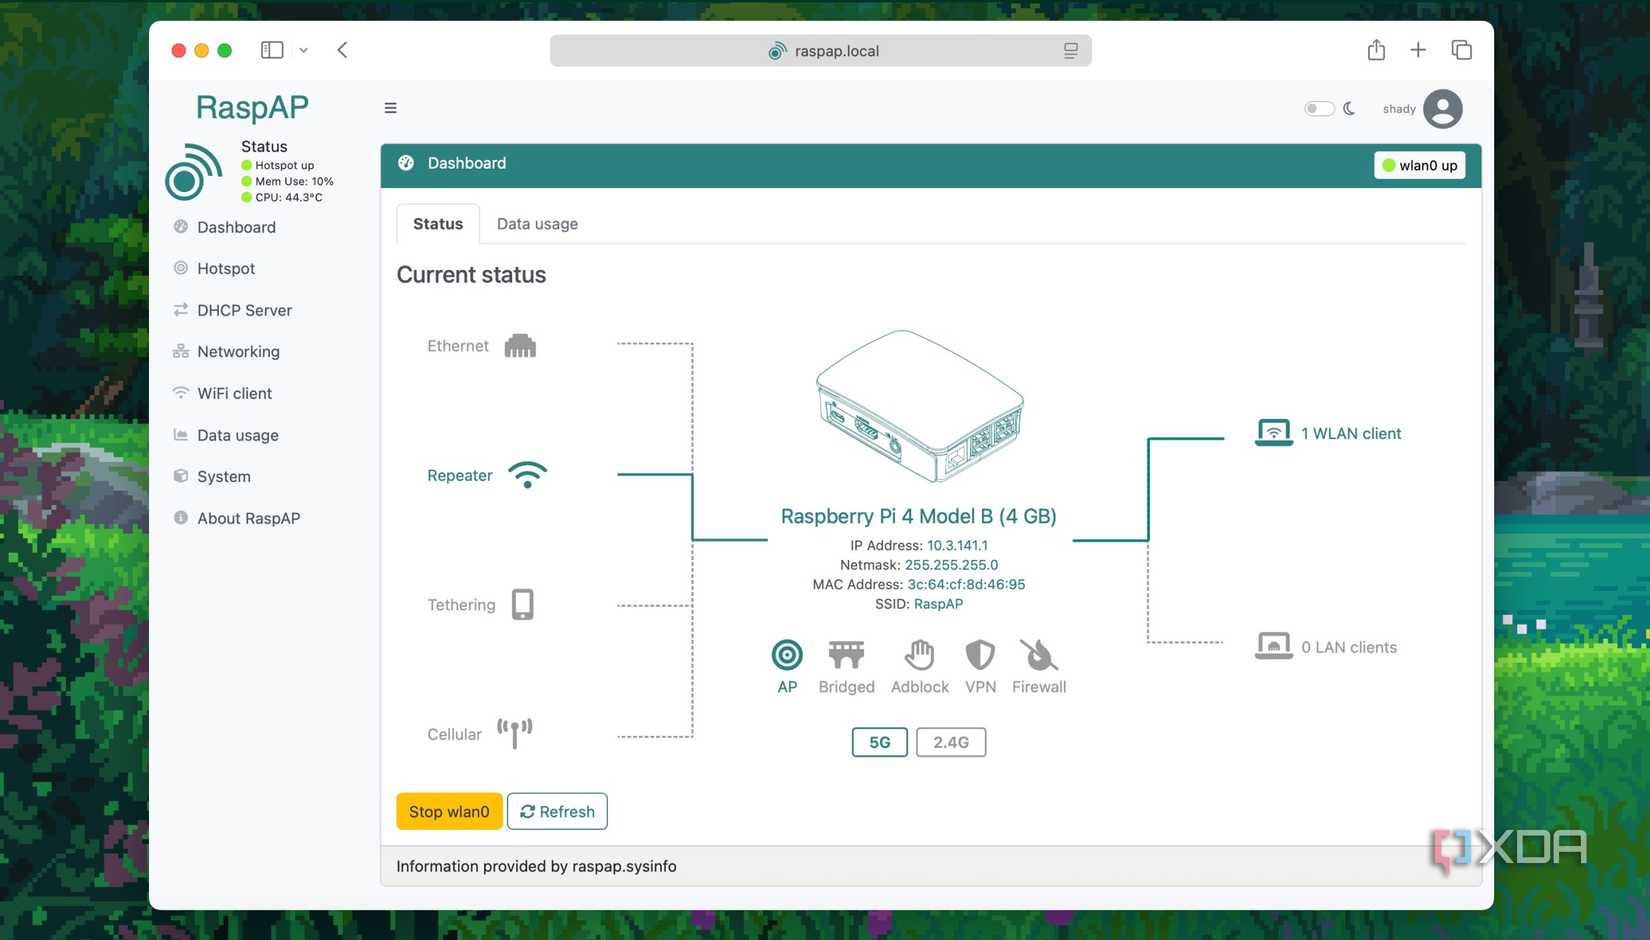The height and width of the screenshot is (940, 1650).
Task: Switch to the 2.4G band
Action: (x=950, y=742)
